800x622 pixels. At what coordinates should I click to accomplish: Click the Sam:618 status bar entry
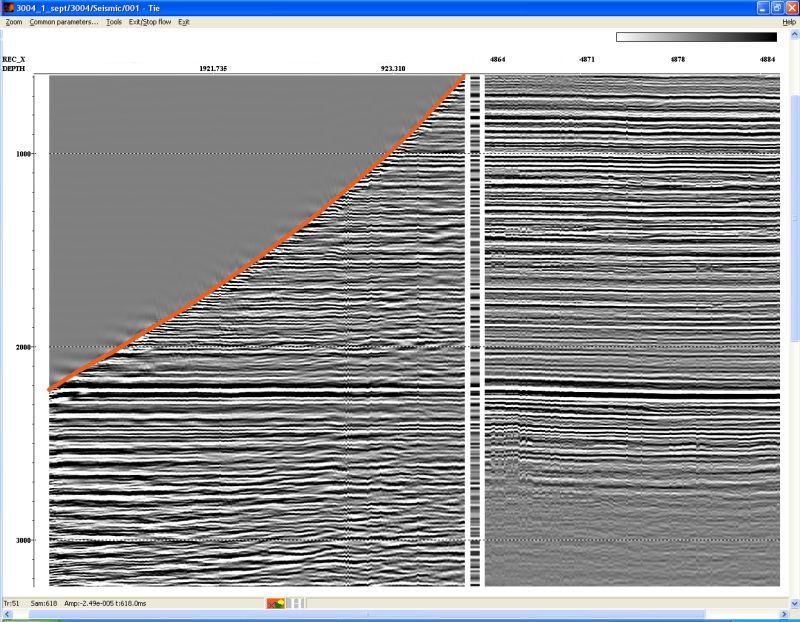[44, 604]
